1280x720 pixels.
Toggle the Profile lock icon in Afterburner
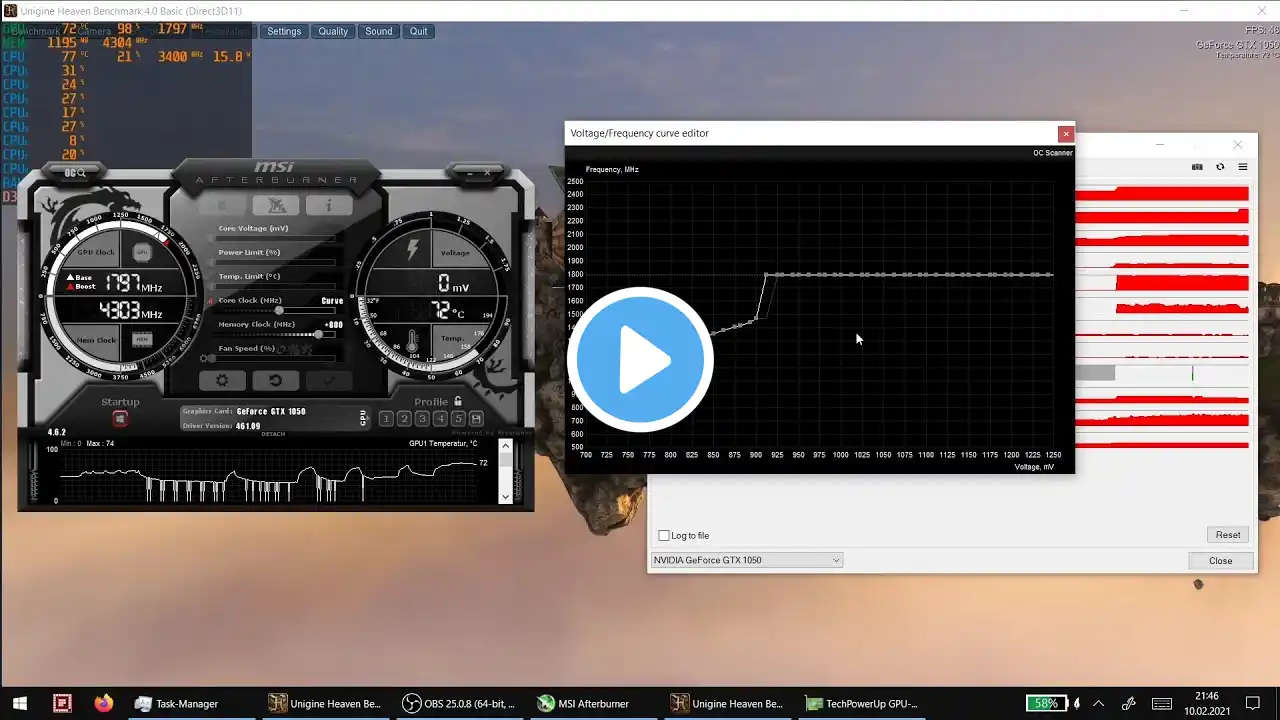click(458, 401)
